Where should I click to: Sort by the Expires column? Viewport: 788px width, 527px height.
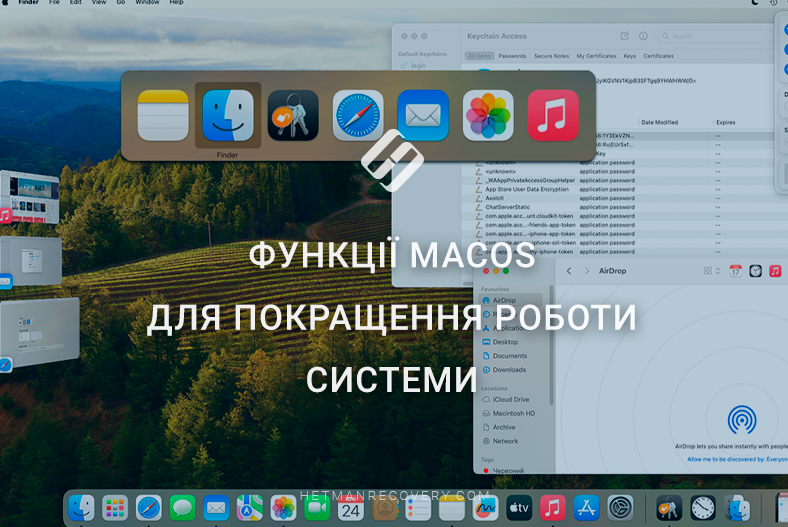tap(725, 122)
